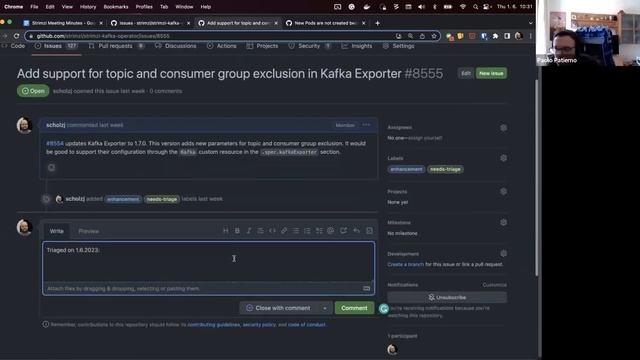Open the macOS volume control
This screenshot has width=640, height=360.
[x=422, y=7]
